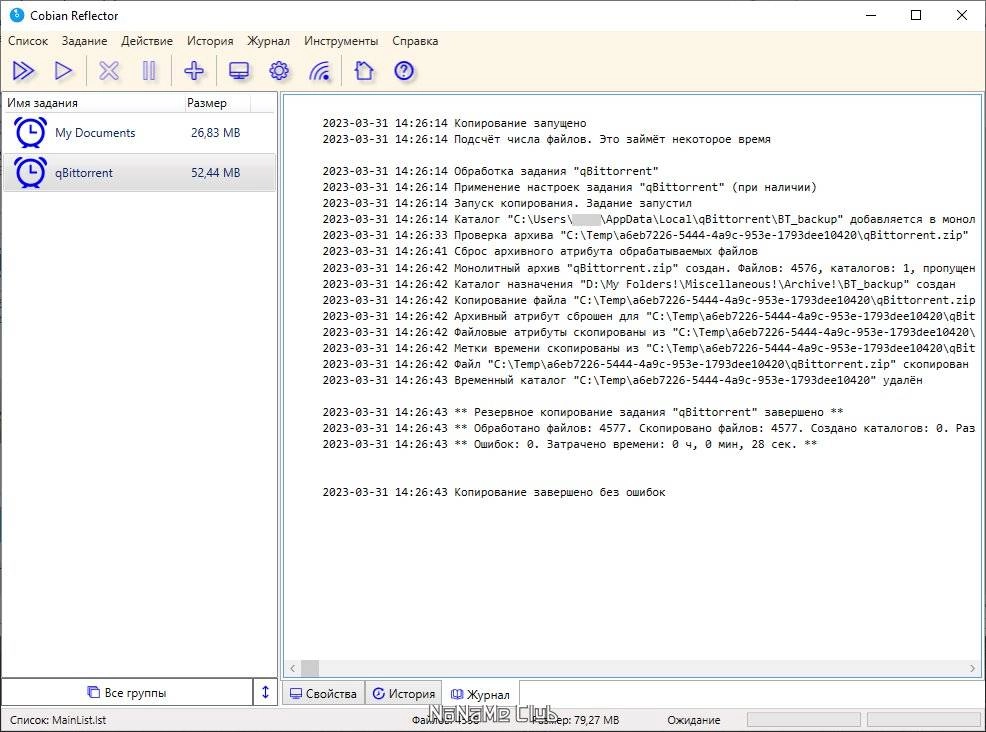Open the monitor icon in toolbar
This screenshot has height=732, width=986.
coord(239,70)
